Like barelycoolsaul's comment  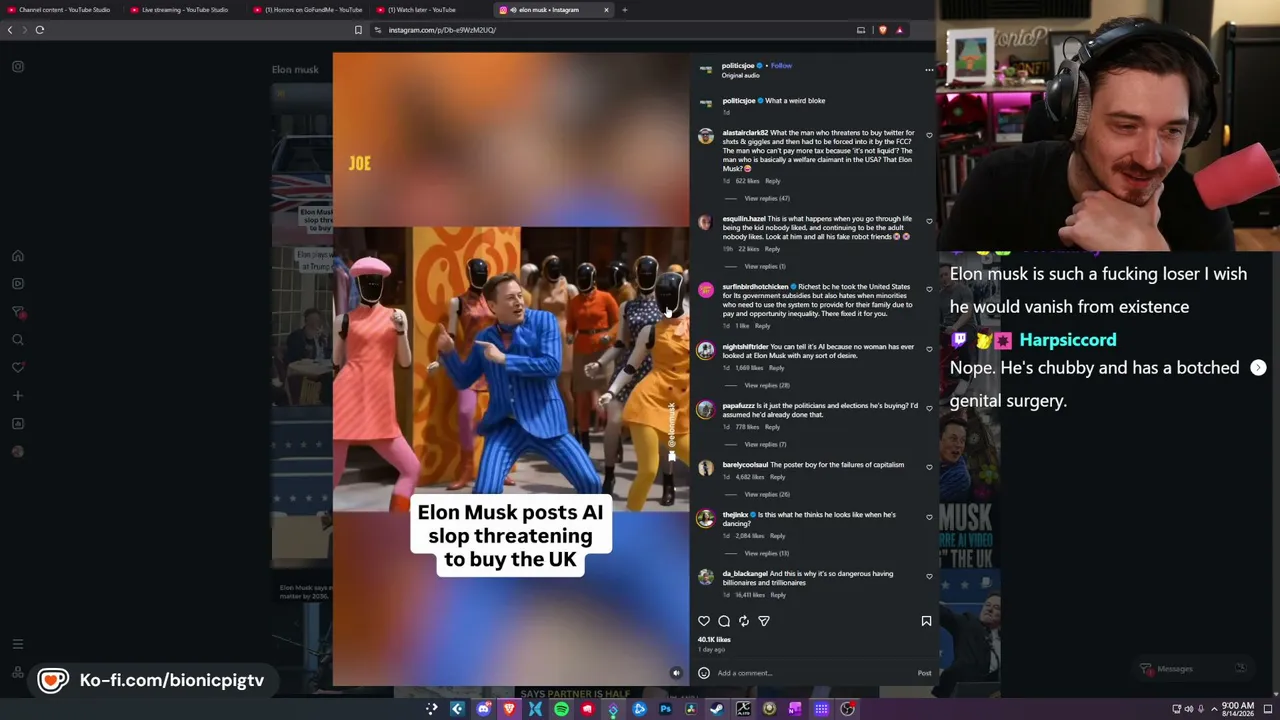coord(929,467)
